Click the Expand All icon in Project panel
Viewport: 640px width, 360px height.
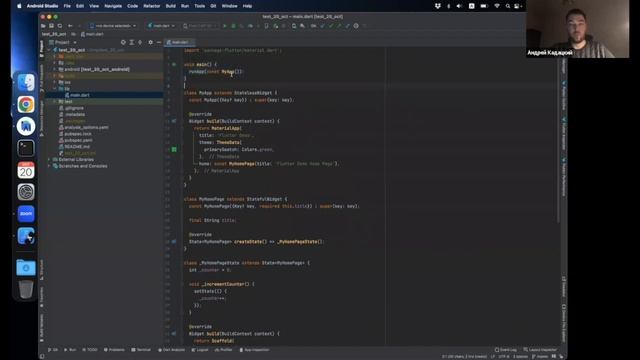click(x=131, y=42)
